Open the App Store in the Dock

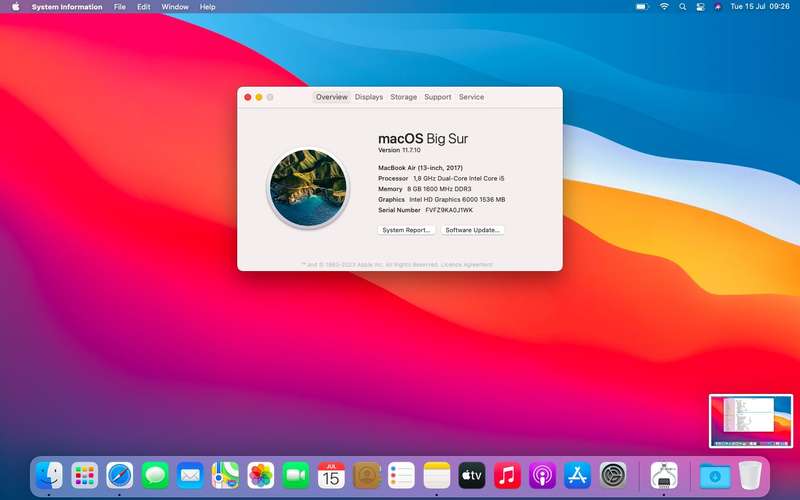[x=578, y=476]
